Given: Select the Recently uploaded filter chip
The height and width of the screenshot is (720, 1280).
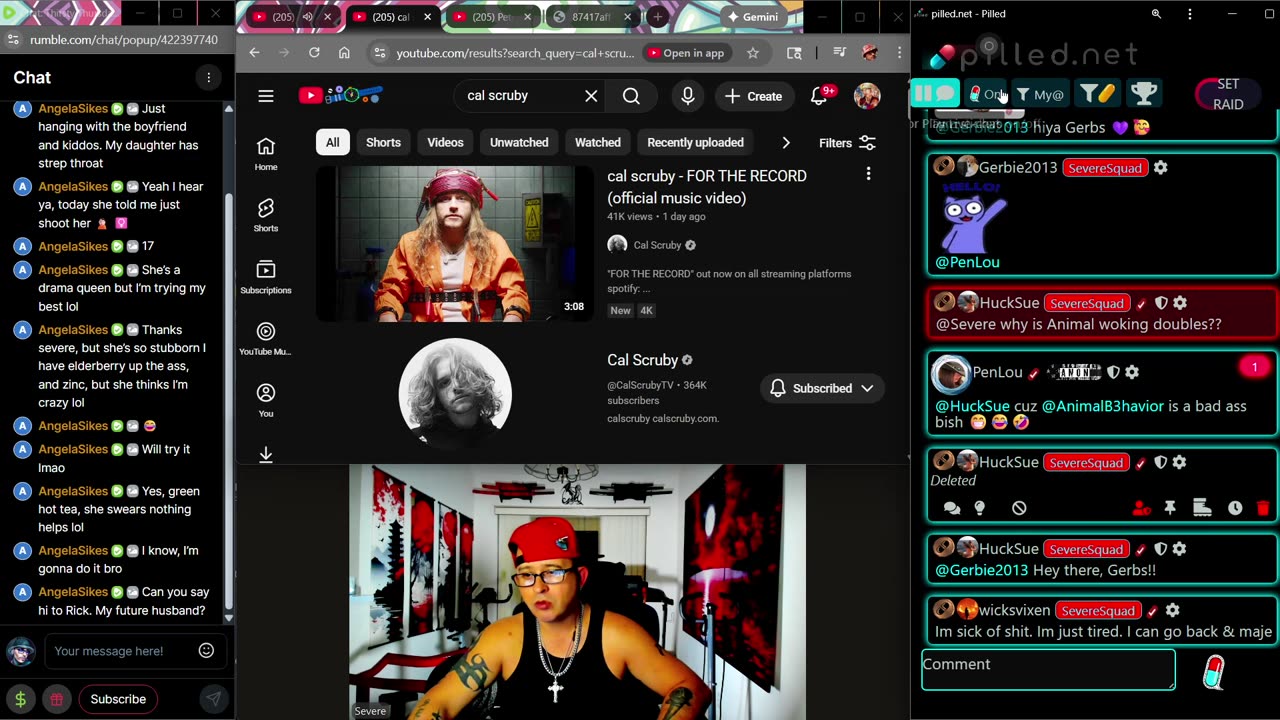Looking at the screenshot, I should pyautogui.click(x=695, y=142).
